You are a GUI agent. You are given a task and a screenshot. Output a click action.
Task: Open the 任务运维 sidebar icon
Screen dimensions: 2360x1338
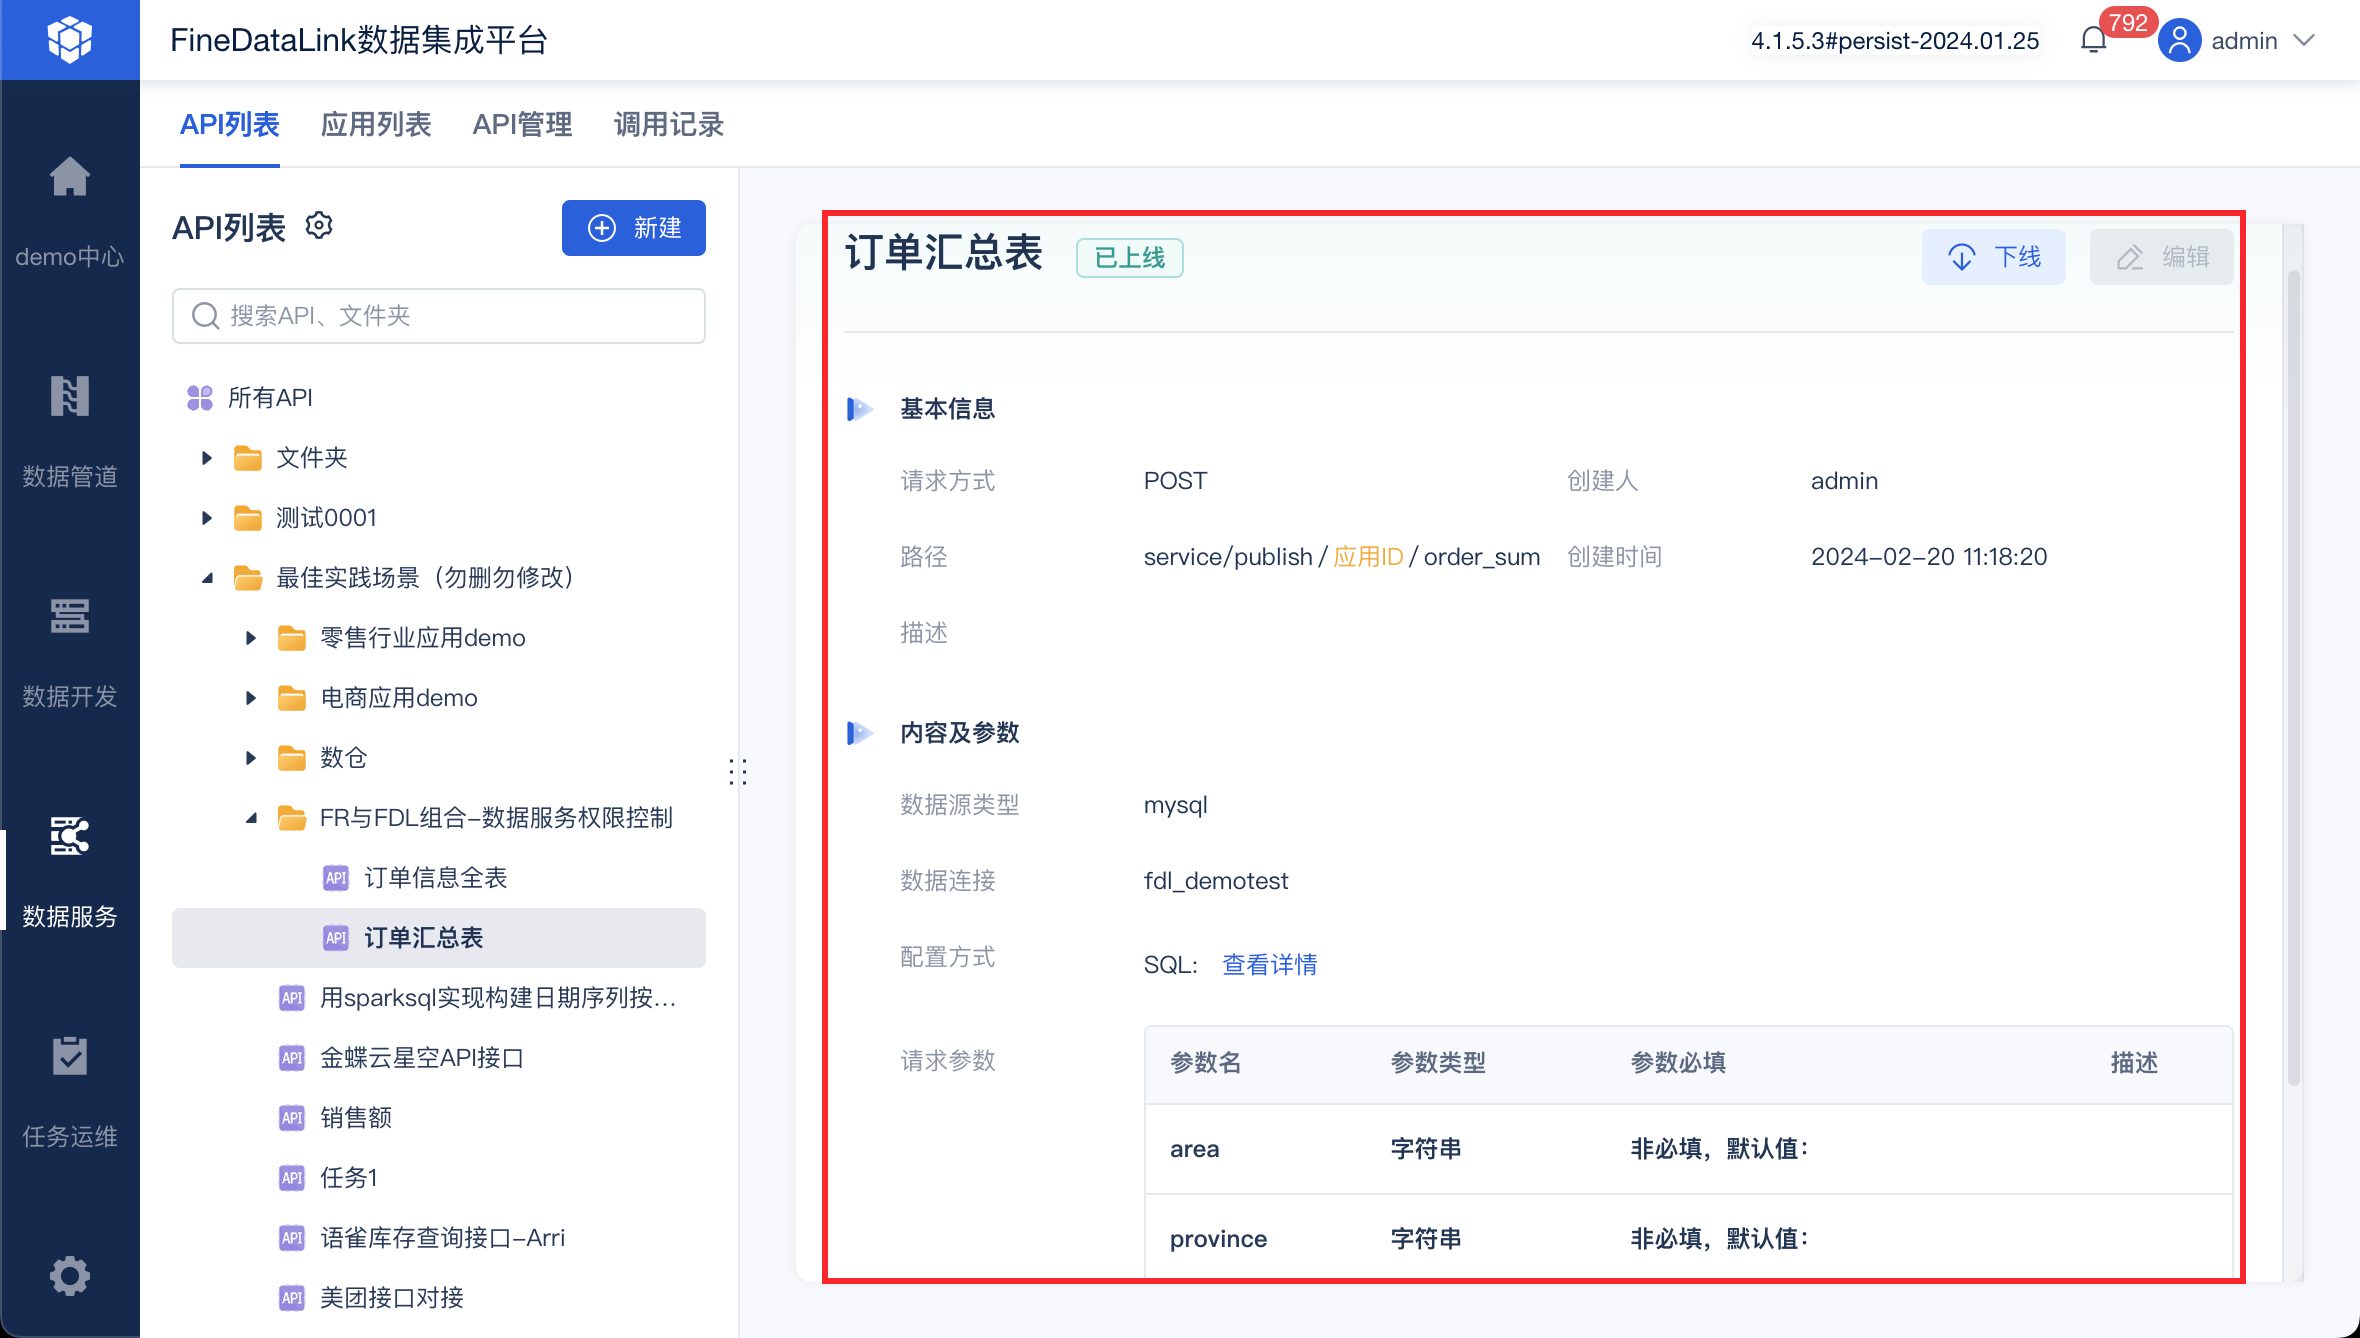(x=70, y=1057)
